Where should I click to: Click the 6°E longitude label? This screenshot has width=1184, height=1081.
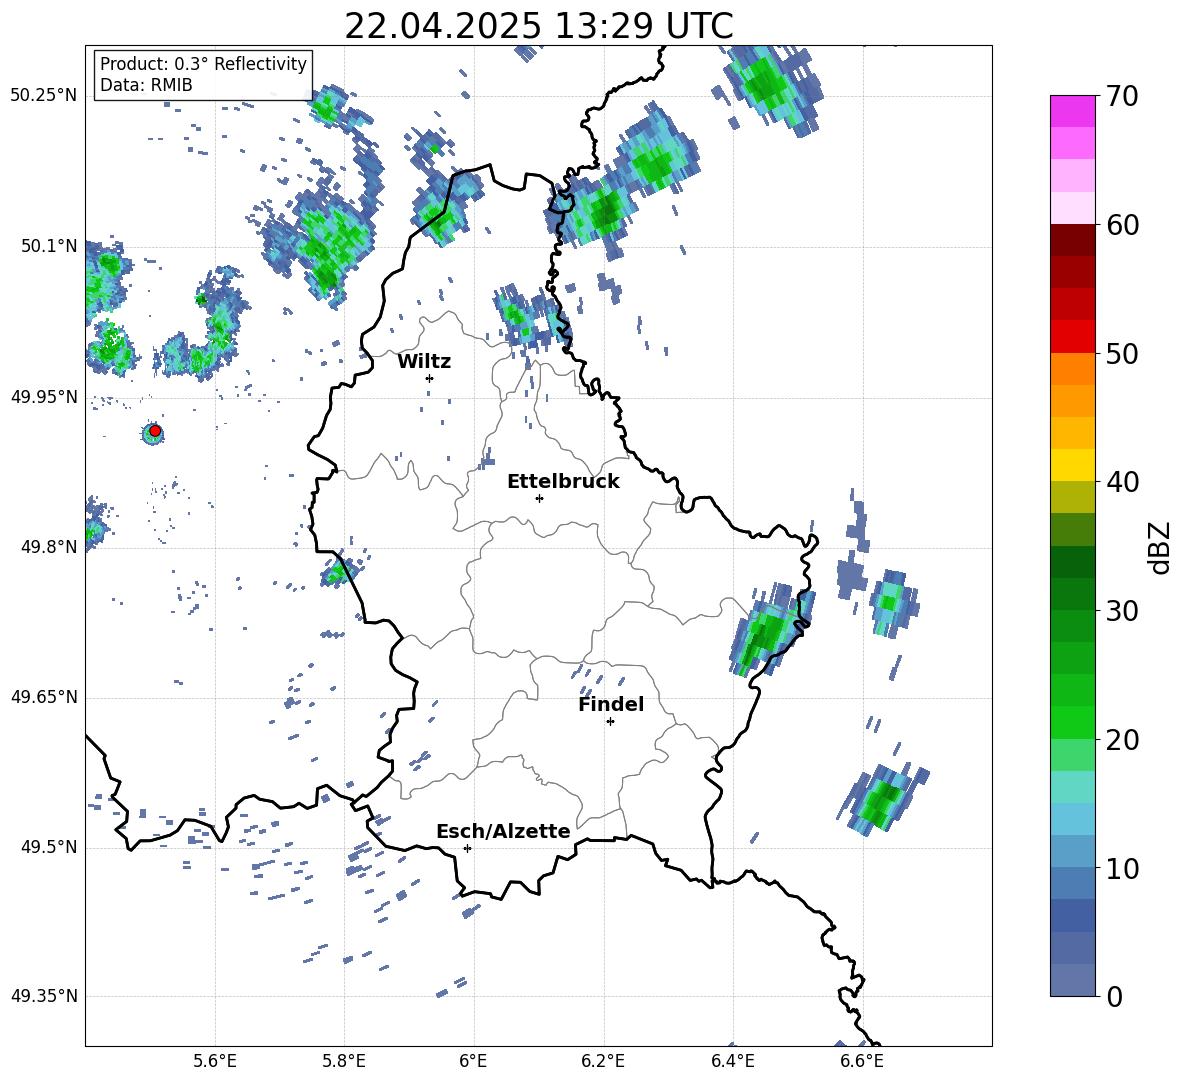click(x=473, y=1061)
